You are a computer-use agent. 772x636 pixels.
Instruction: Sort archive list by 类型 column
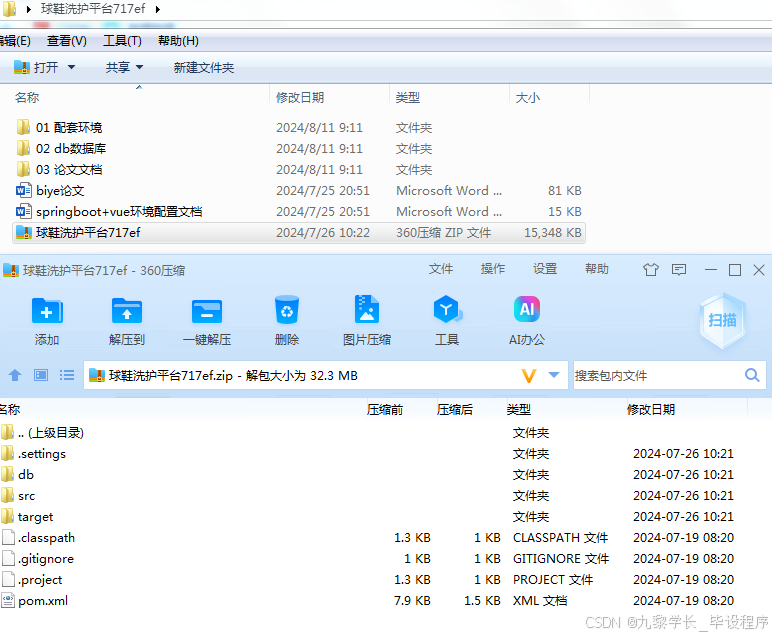(x=518, y=410)
